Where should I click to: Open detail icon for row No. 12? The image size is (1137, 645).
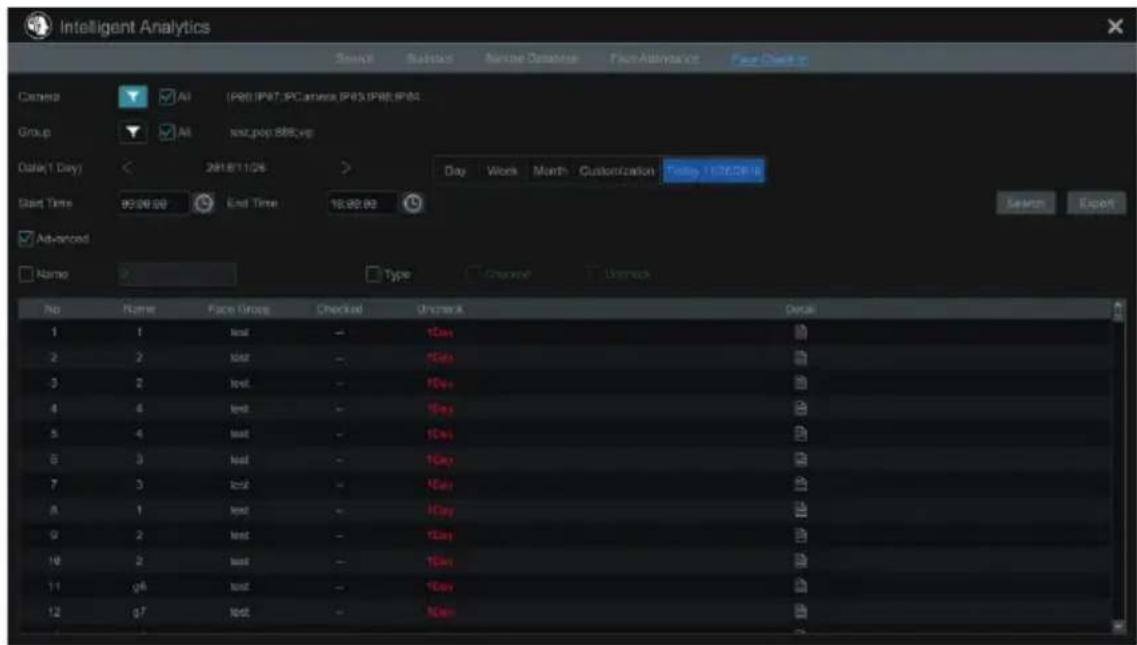pos(800,612)
